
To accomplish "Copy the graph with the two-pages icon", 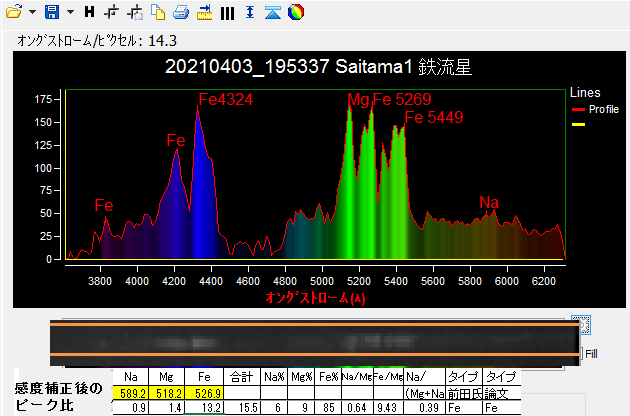I will point(158,12).
